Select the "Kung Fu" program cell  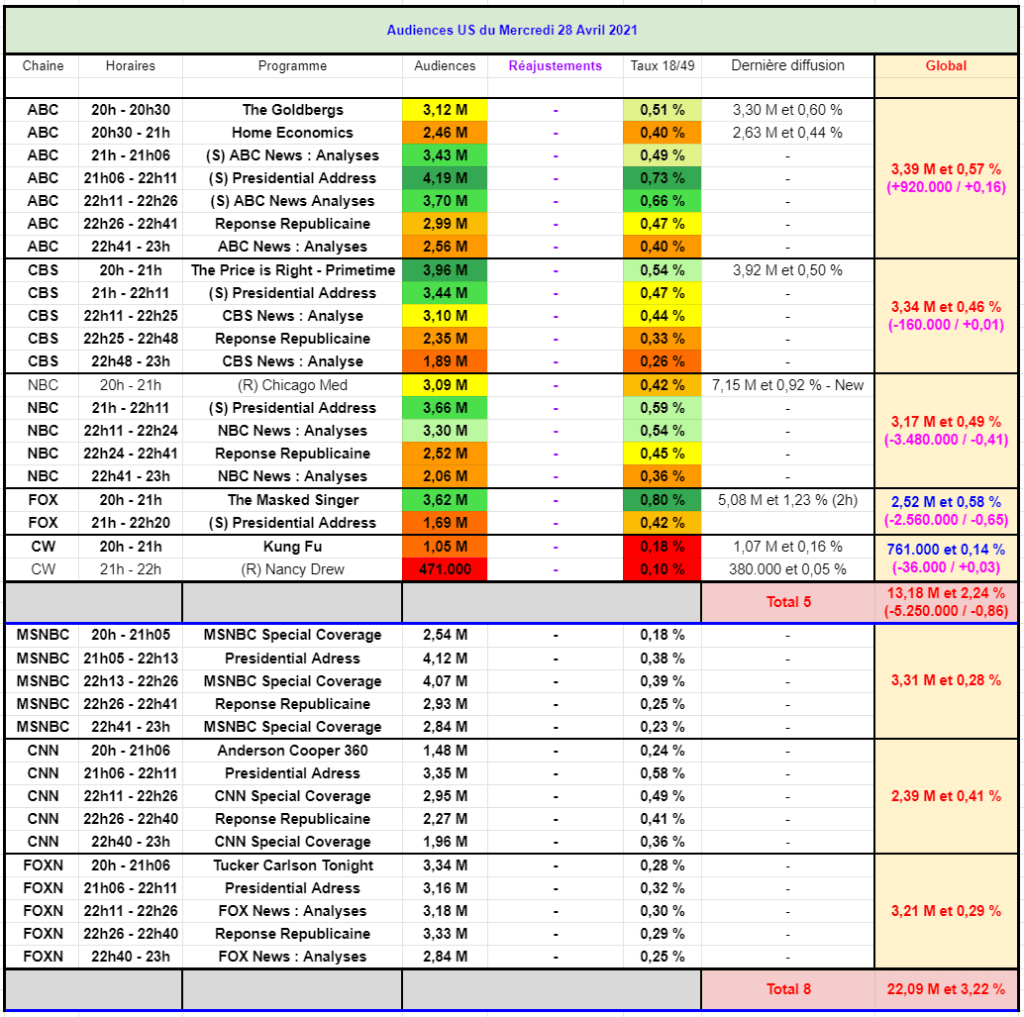tap(292, 547)
